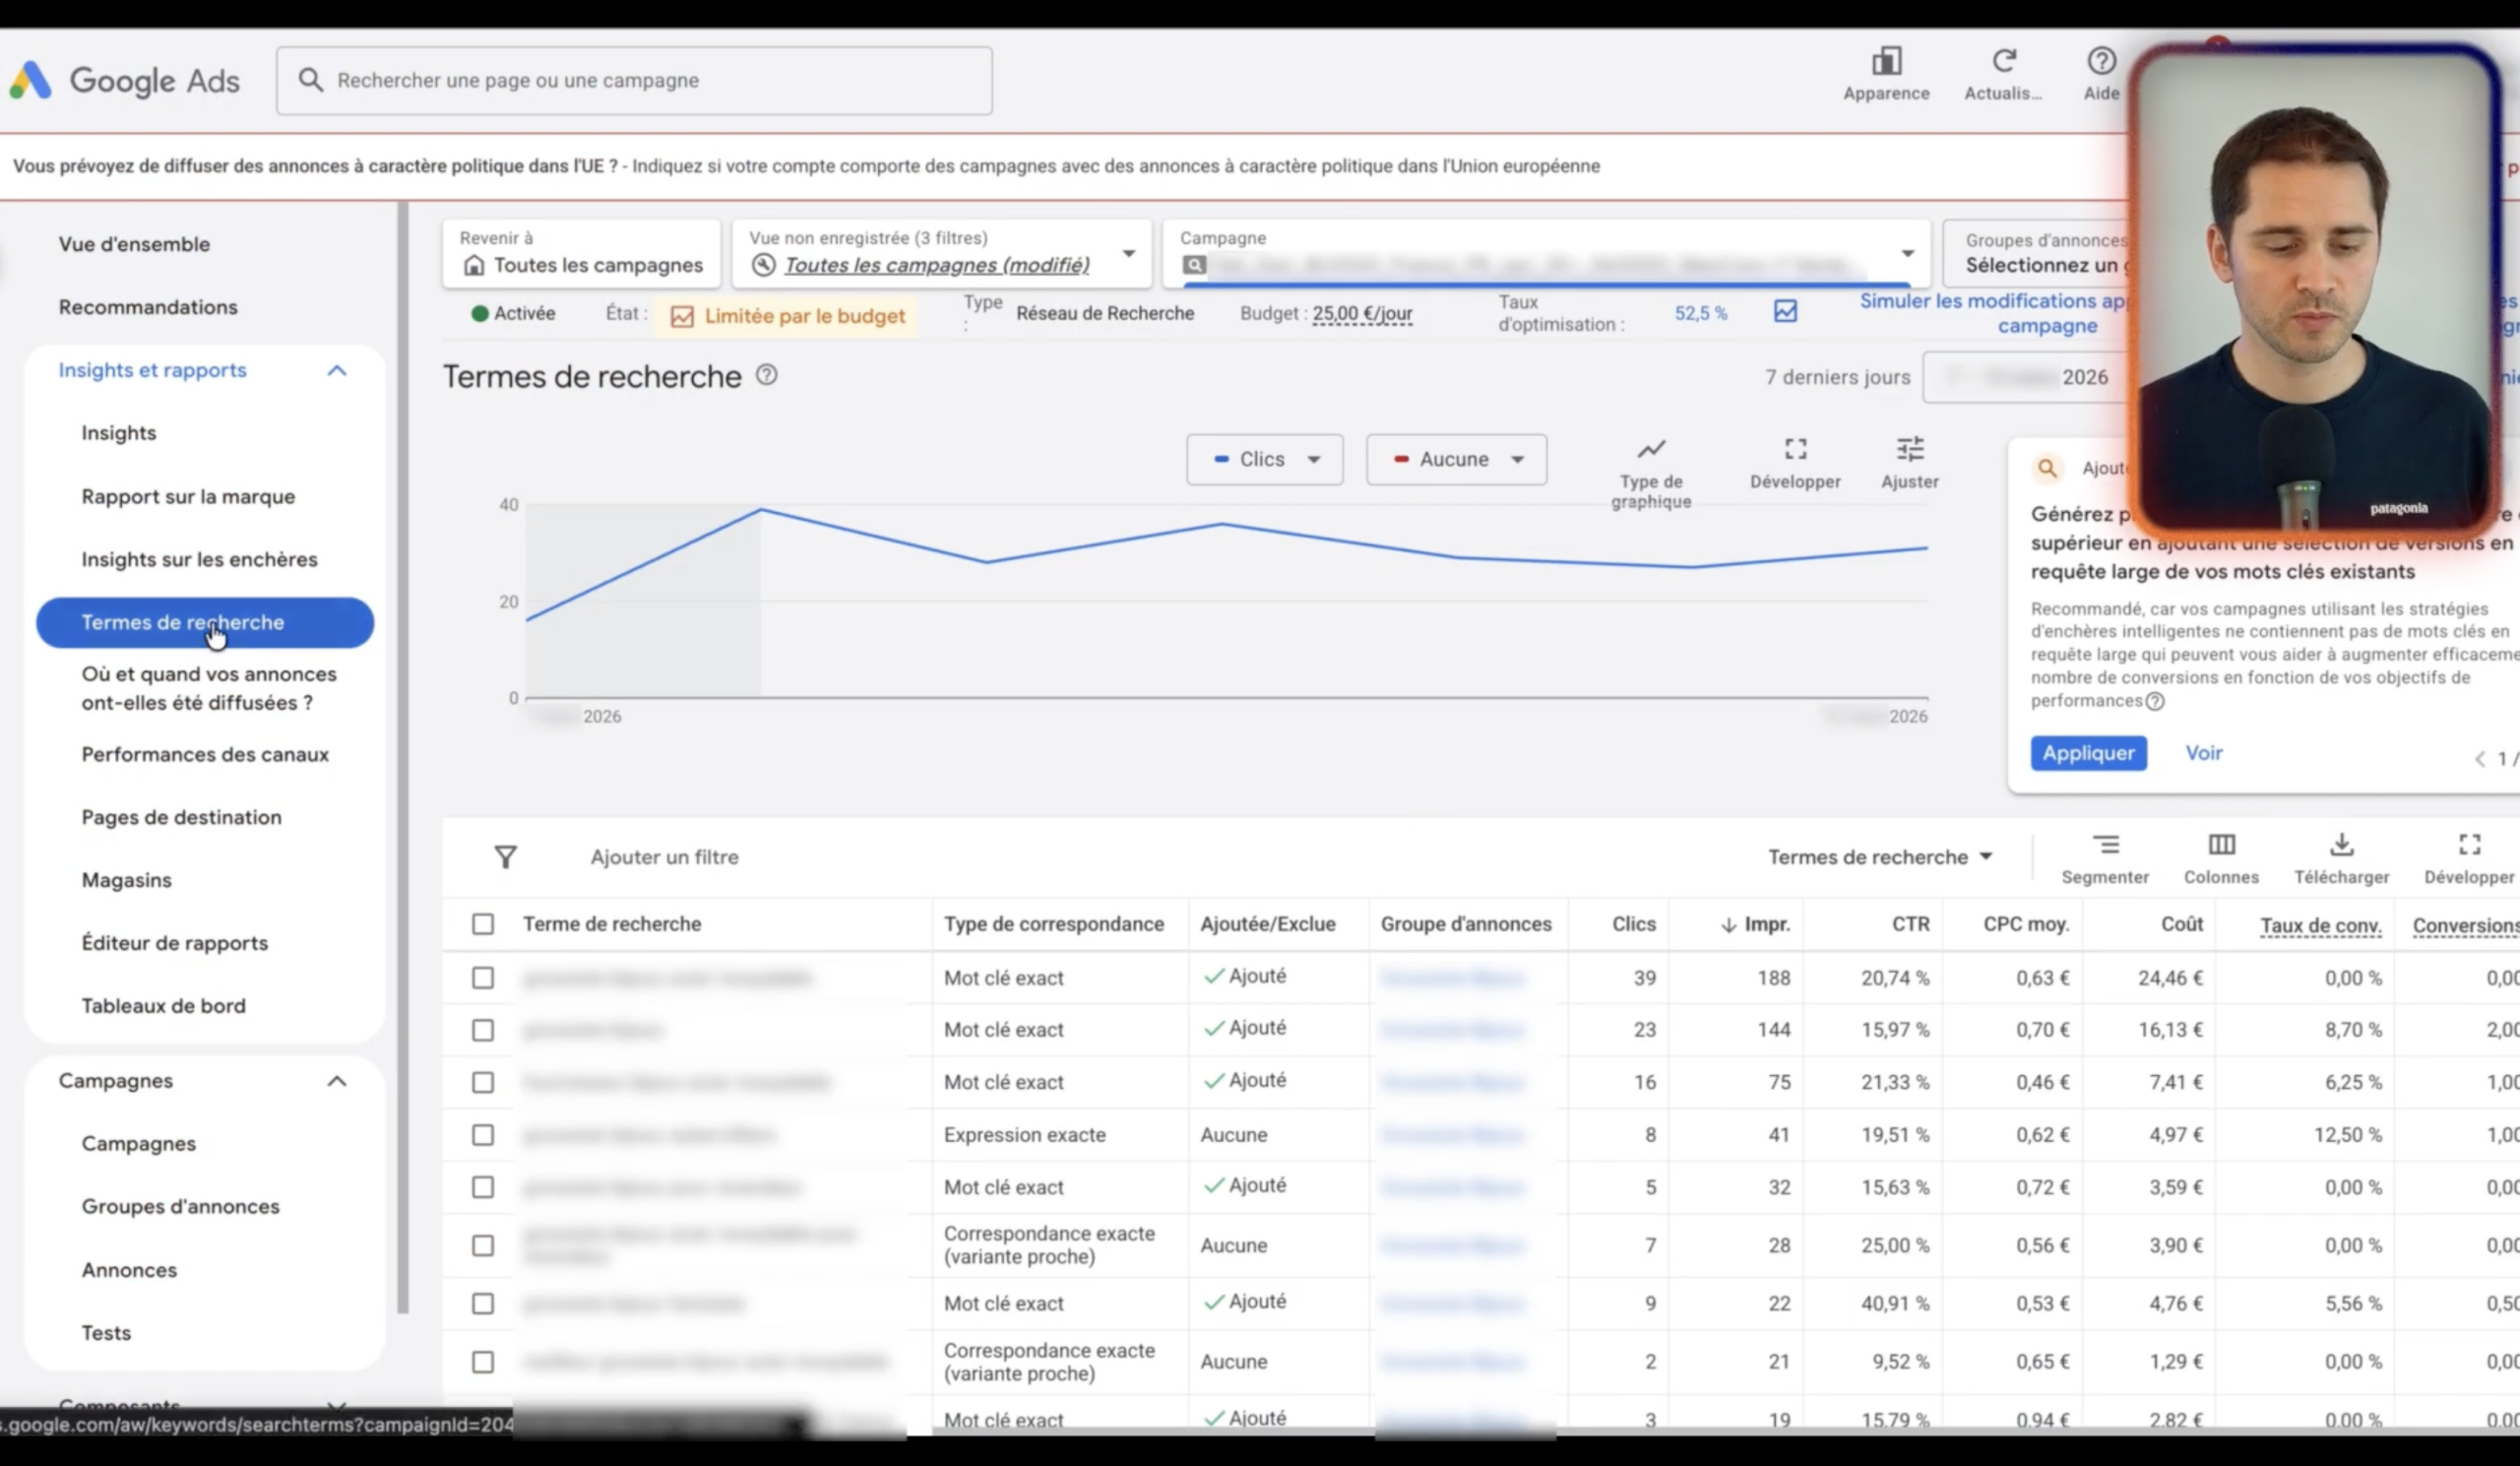Click the Actualiser refresh icon
2520x1466 pixels.
[x=2004, y=61]
